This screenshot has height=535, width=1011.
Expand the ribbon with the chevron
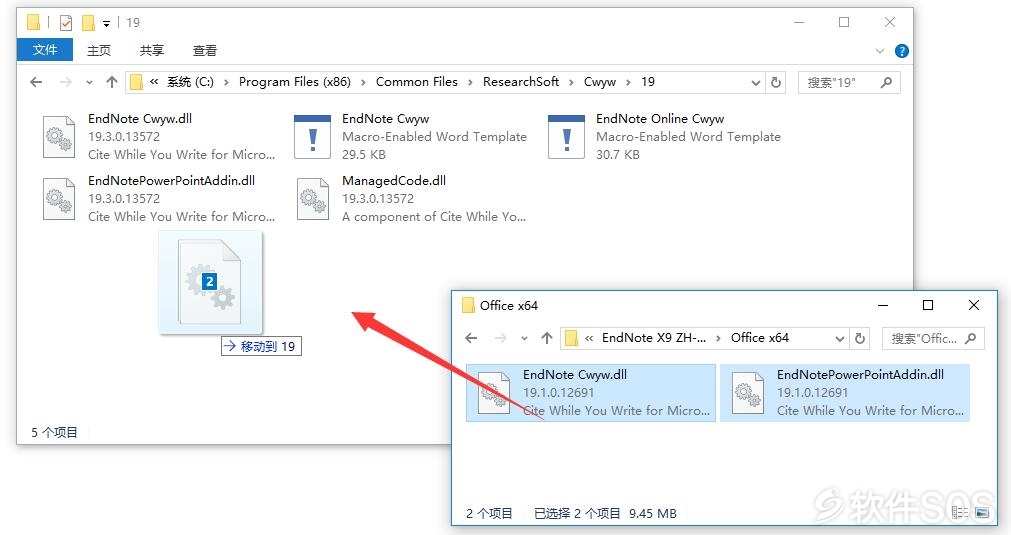879,51
